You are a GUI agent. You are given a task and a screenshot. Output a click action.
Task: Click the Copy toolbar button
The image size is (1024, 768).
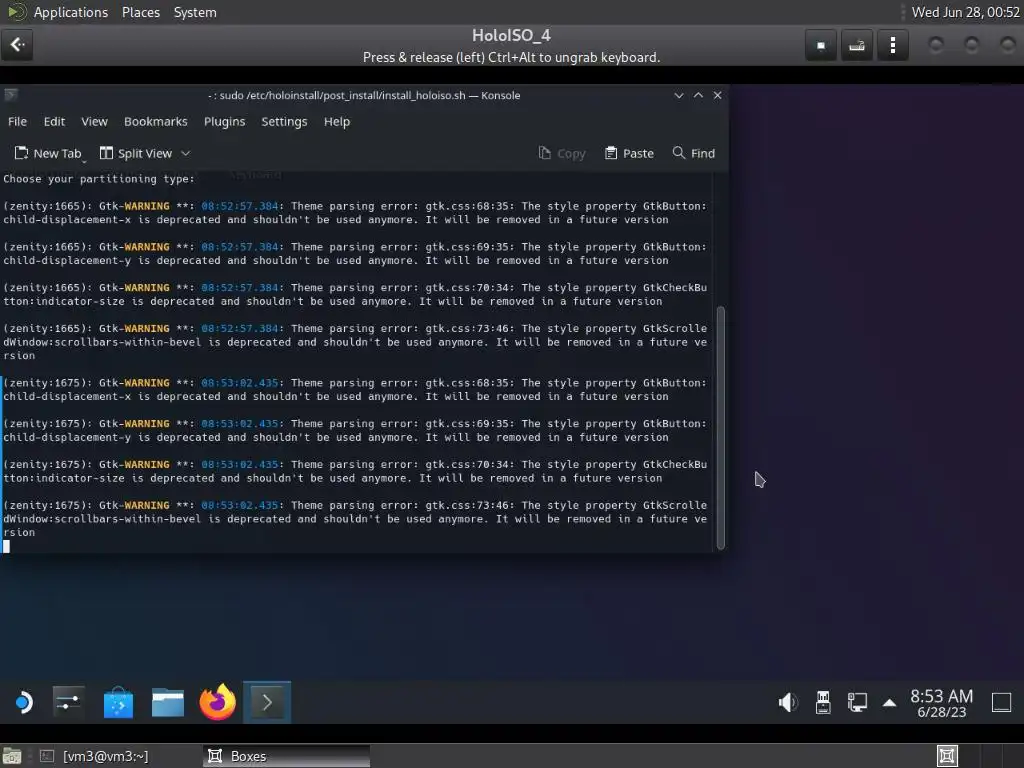[562, 153]
